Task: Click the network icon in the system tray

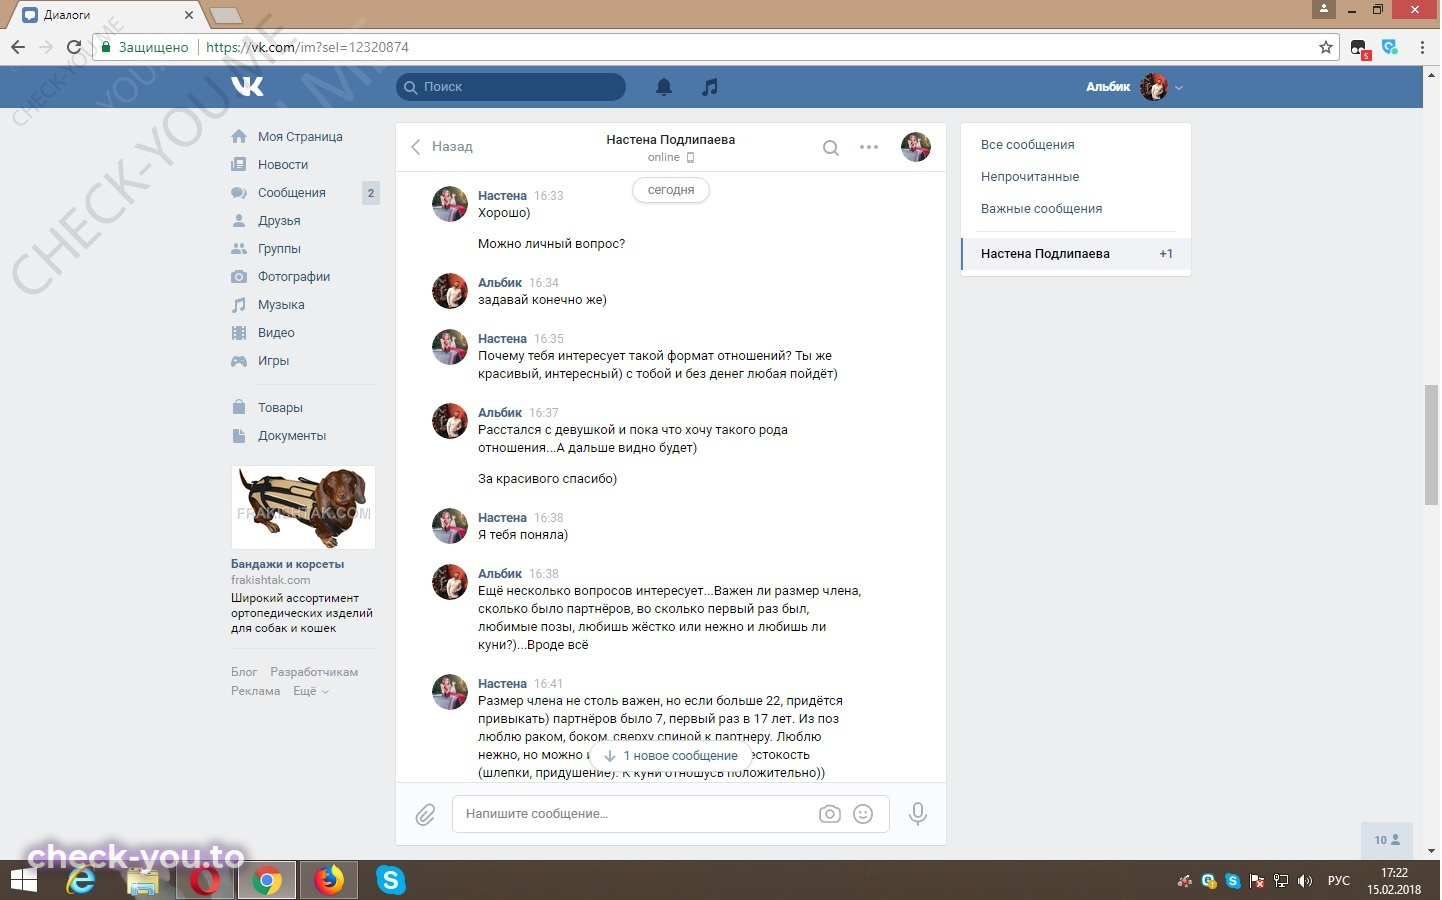Action: (x=1281, y=881)
